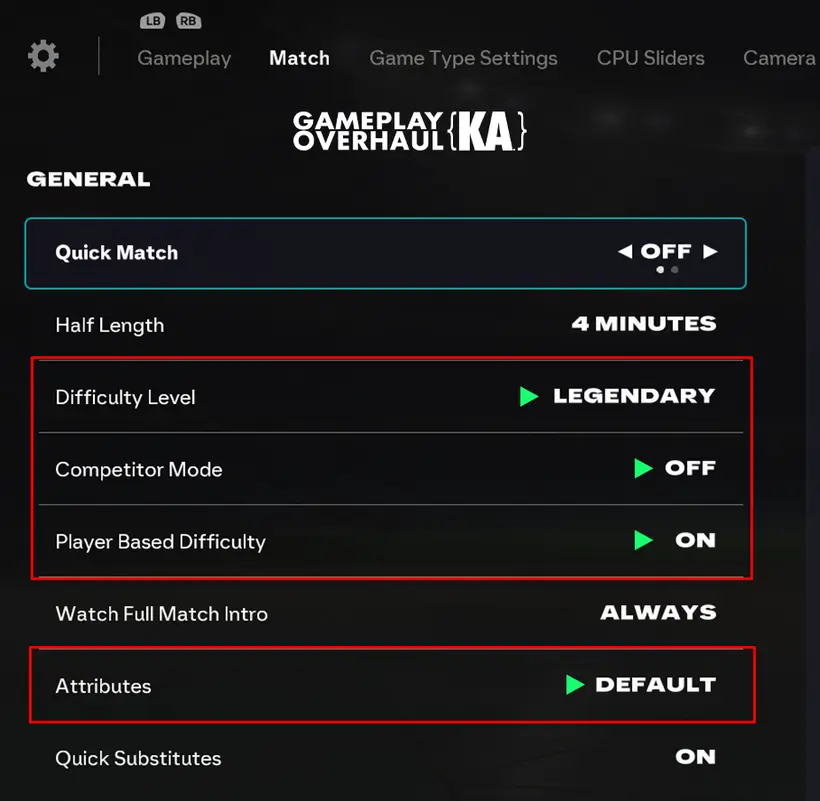Click right arrow on Quick Match

pyautogui.click(x=710, y=252)
